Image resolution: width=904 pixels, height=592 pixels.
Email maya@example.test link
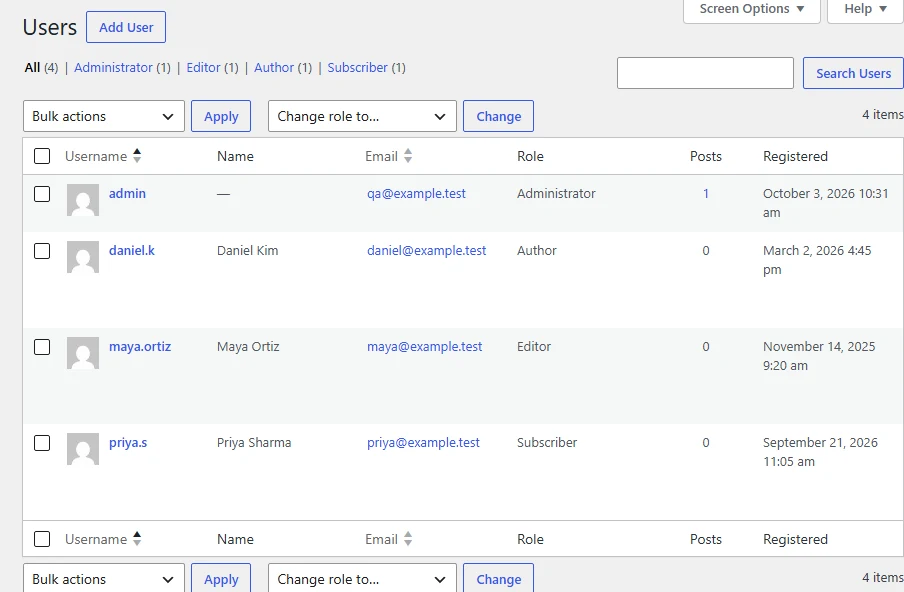424,346
